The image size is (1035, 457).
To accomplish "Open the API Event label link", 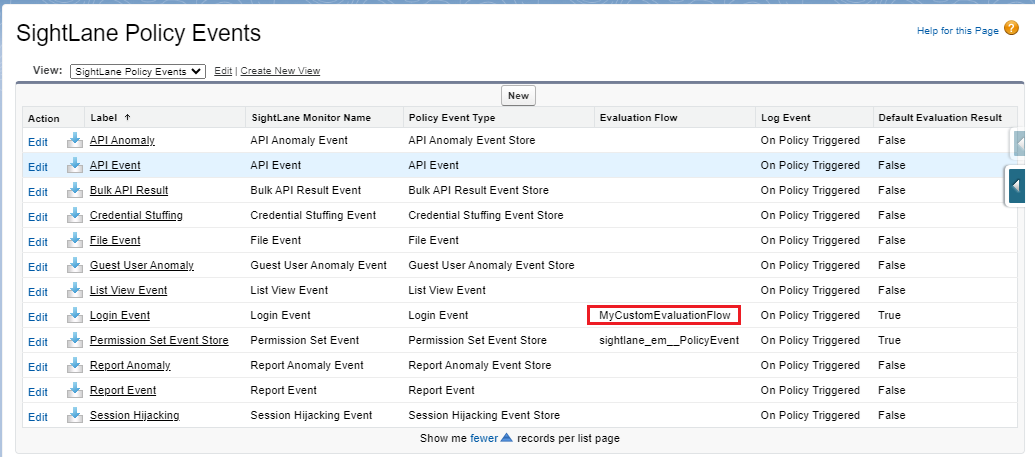I will (115, 165).
